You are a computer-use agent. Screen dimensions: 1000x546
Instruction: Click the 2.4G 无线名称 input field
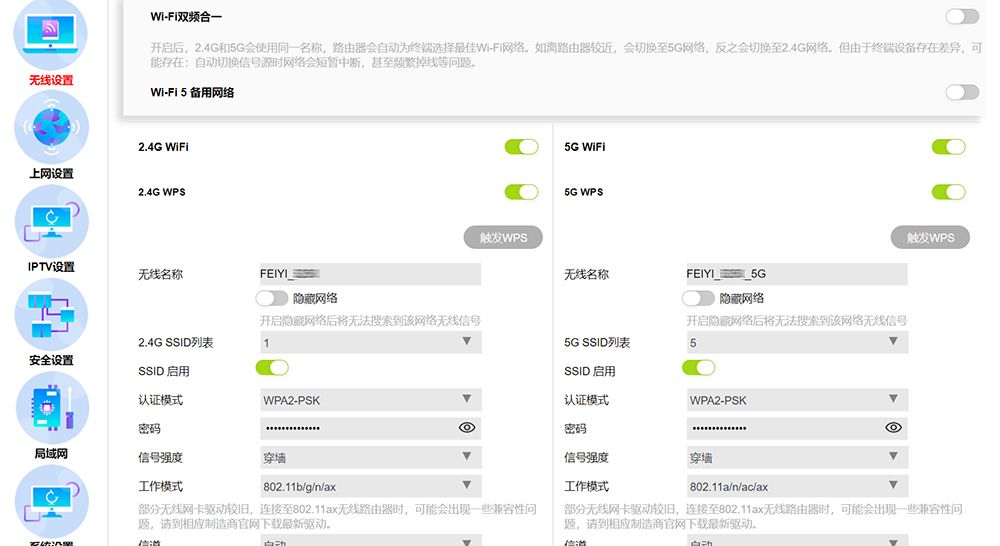pos(370,274)
